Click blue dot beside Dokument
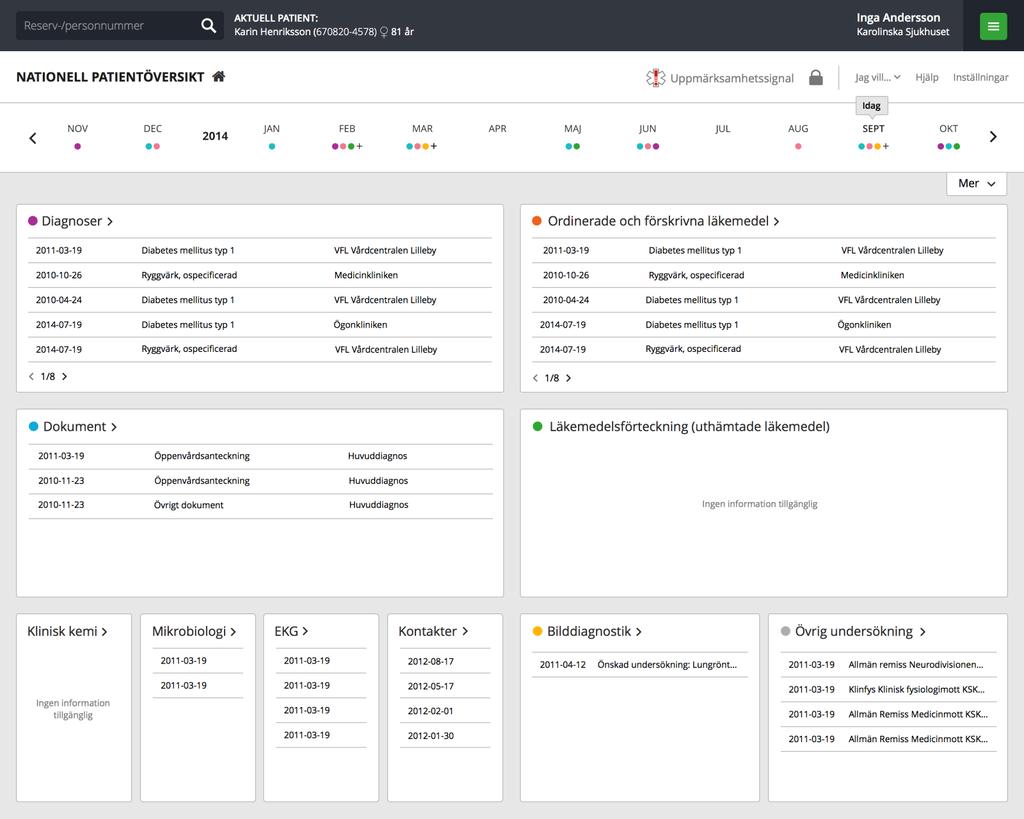 [33, 426]
